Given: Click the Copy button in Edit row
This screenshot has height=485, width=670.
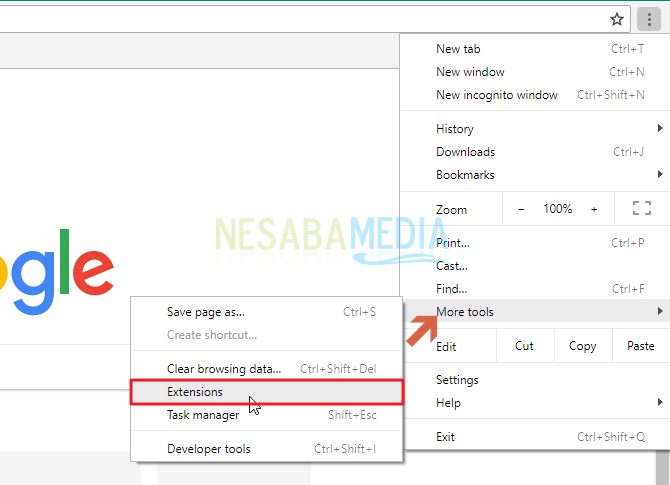Looking at the screenshot, I should pos(583,346).
